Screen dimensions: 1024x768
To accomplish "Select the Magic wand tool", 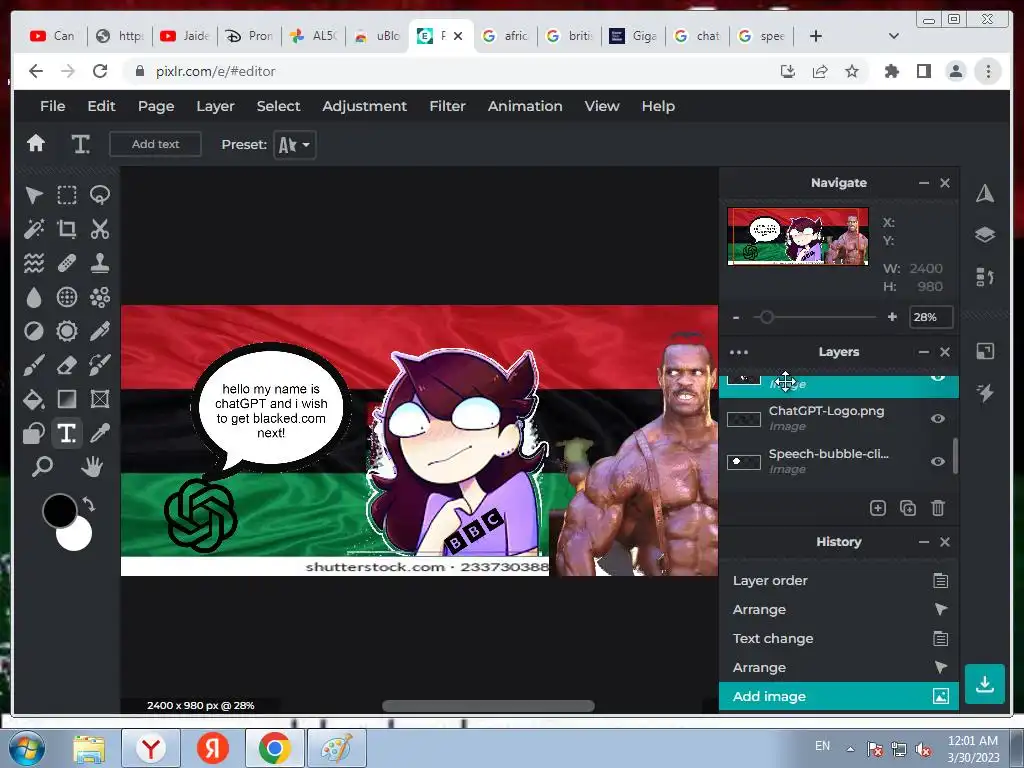I will 34,229.
